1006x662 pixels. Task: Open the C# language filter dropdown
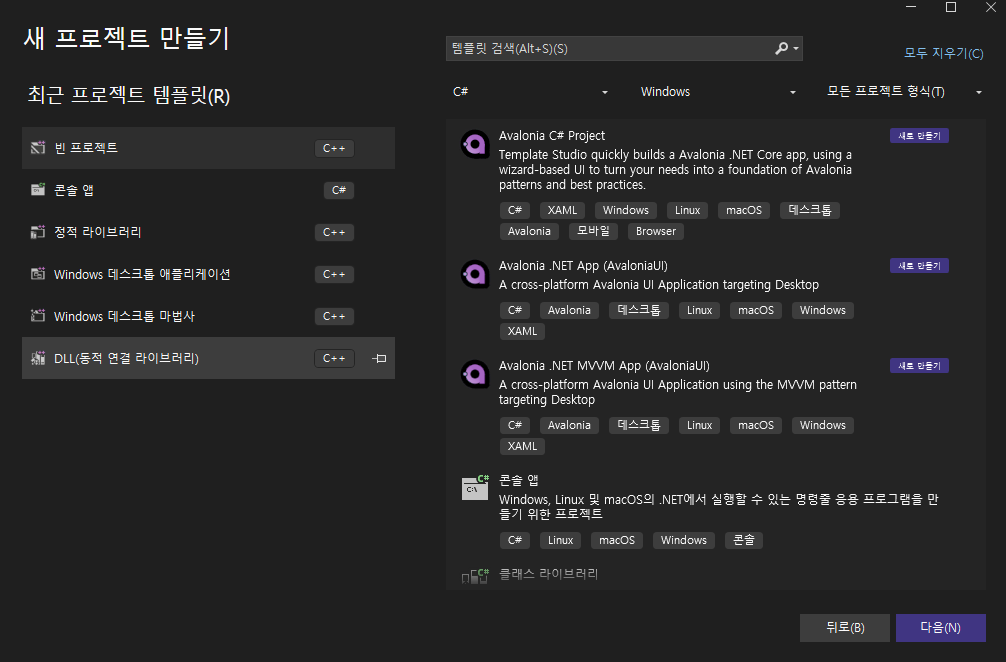pos(530,92)
